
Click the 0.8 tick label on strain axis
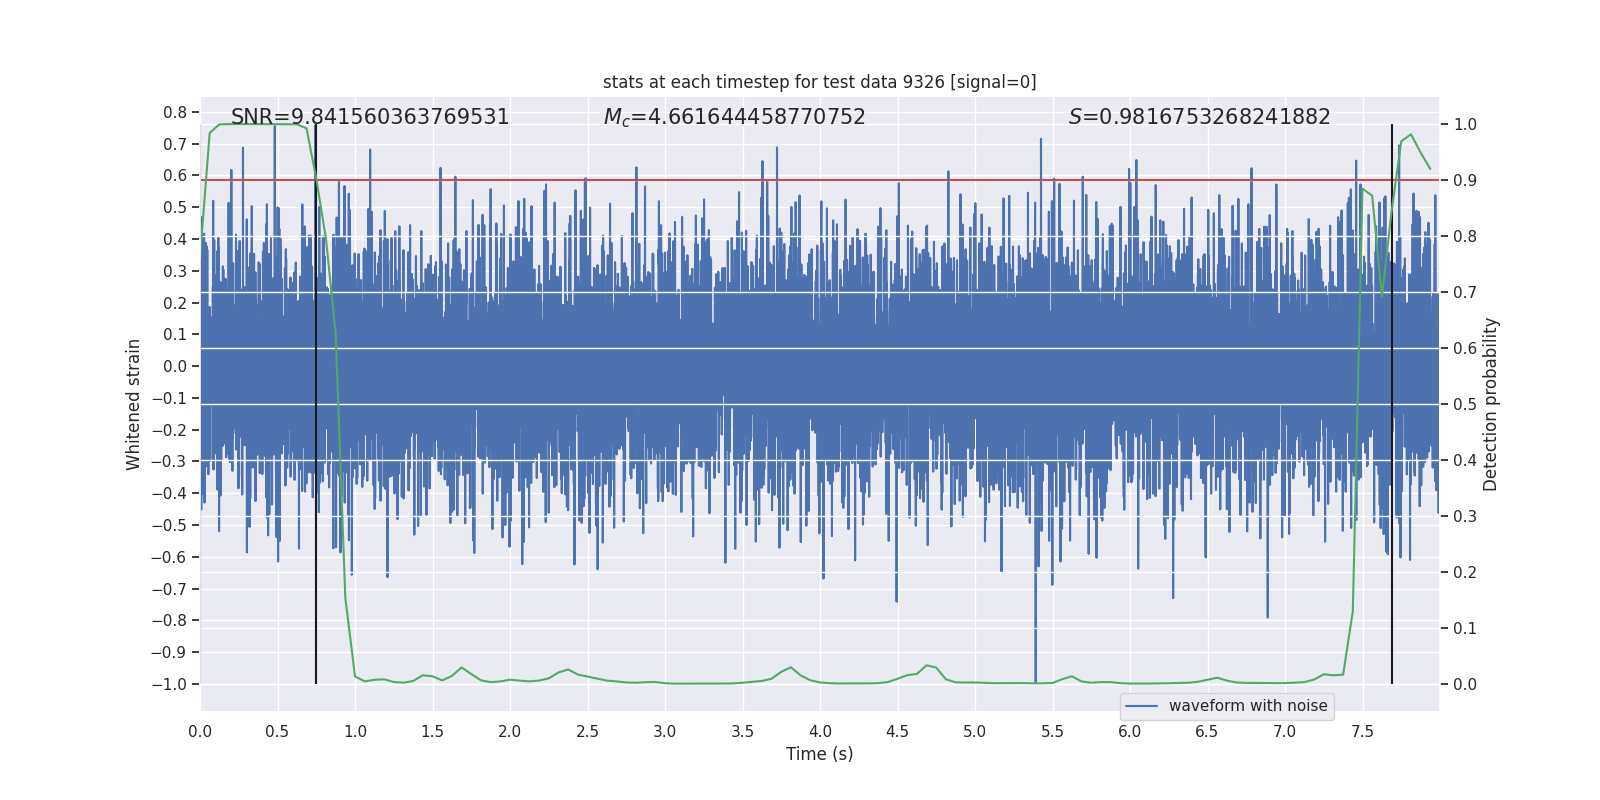click(176, 112)
